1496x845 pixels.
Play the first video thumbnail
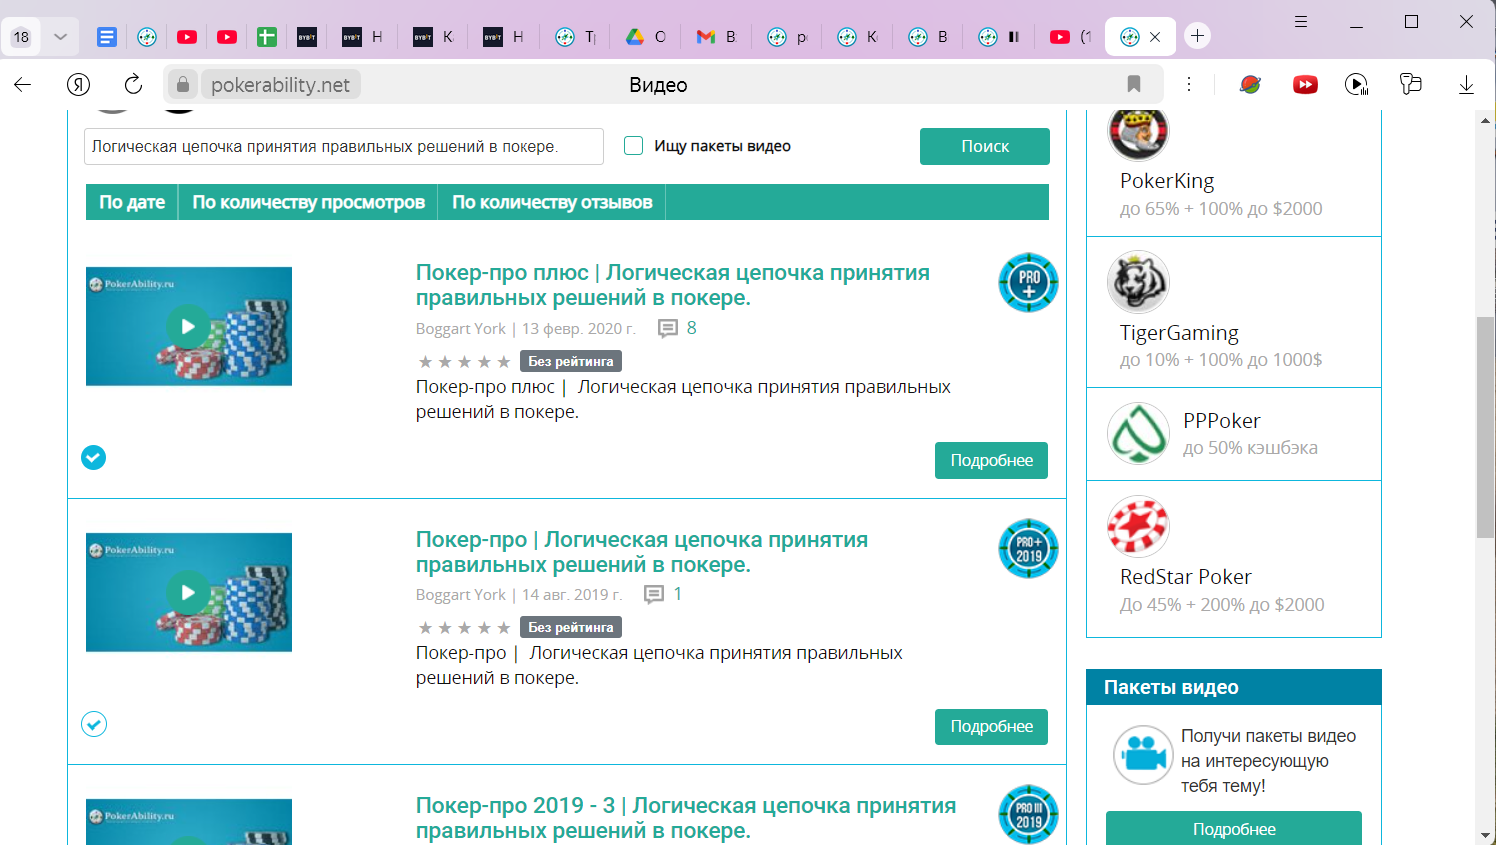click(x=188, y=326)
